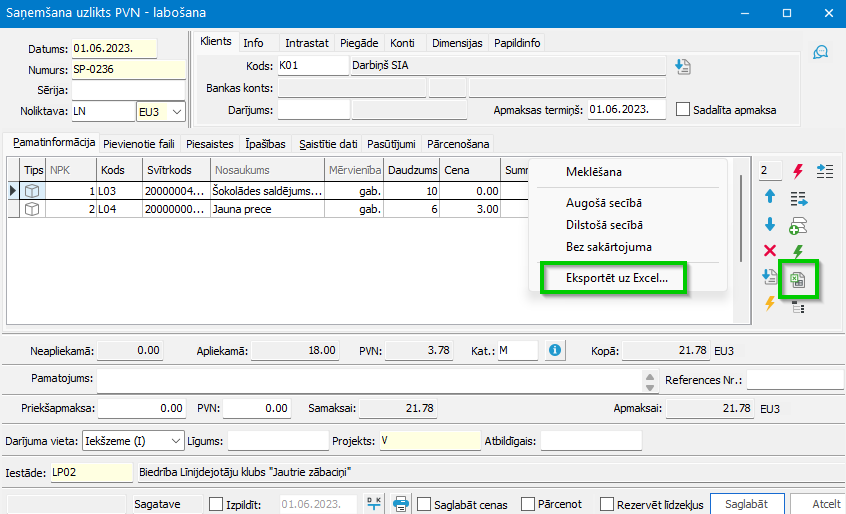Move row up with blue arrow
This screenshot has height=514, width=846.
(770, 197)
